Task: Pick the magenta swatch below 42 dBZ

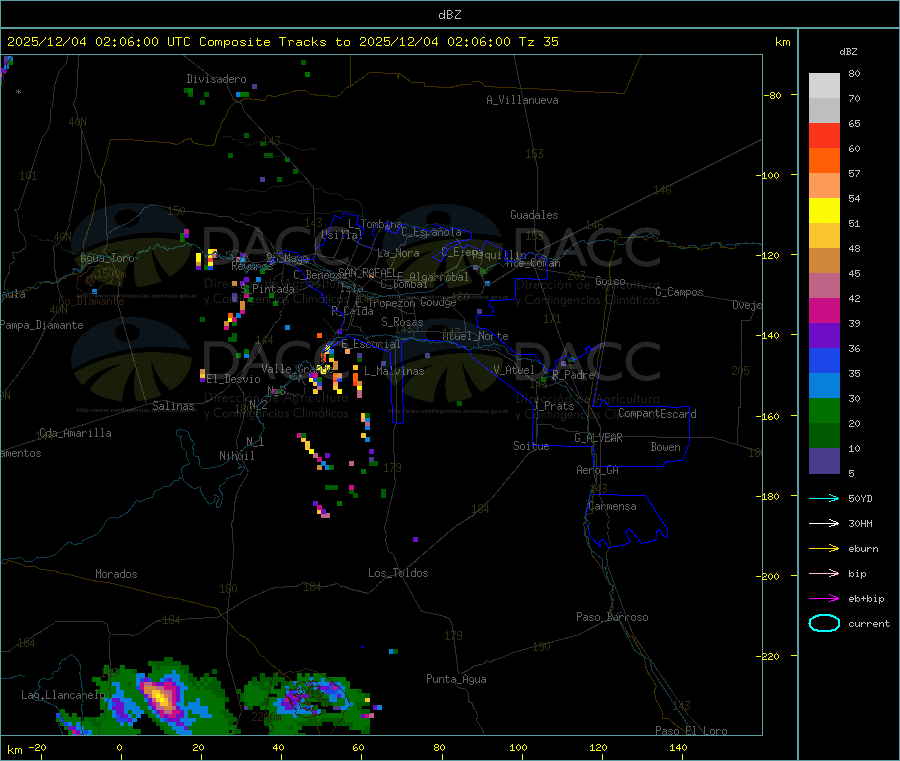Action: click(824, 310)
